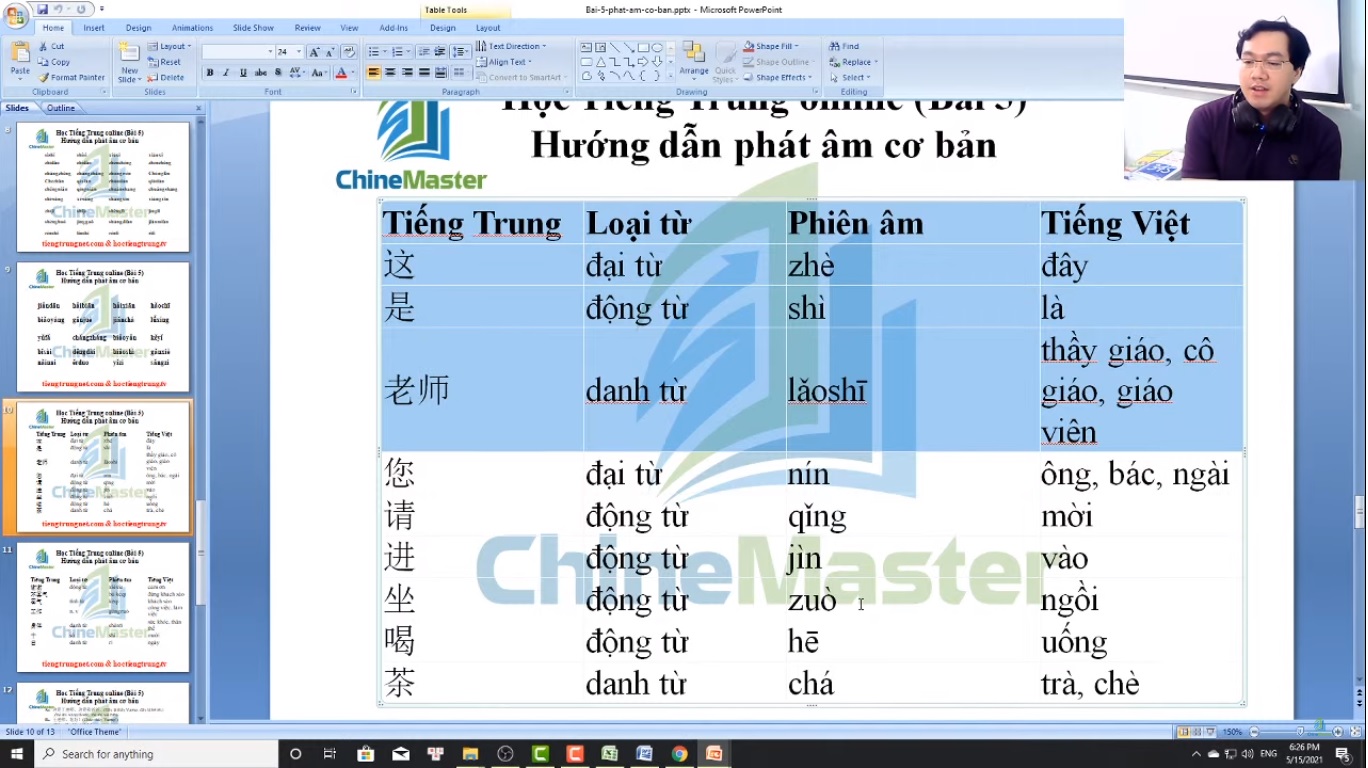Toggle strikethrough formatting
Image resolution: width=1368 pixels, height=768 pixels.
coord(261,73)
